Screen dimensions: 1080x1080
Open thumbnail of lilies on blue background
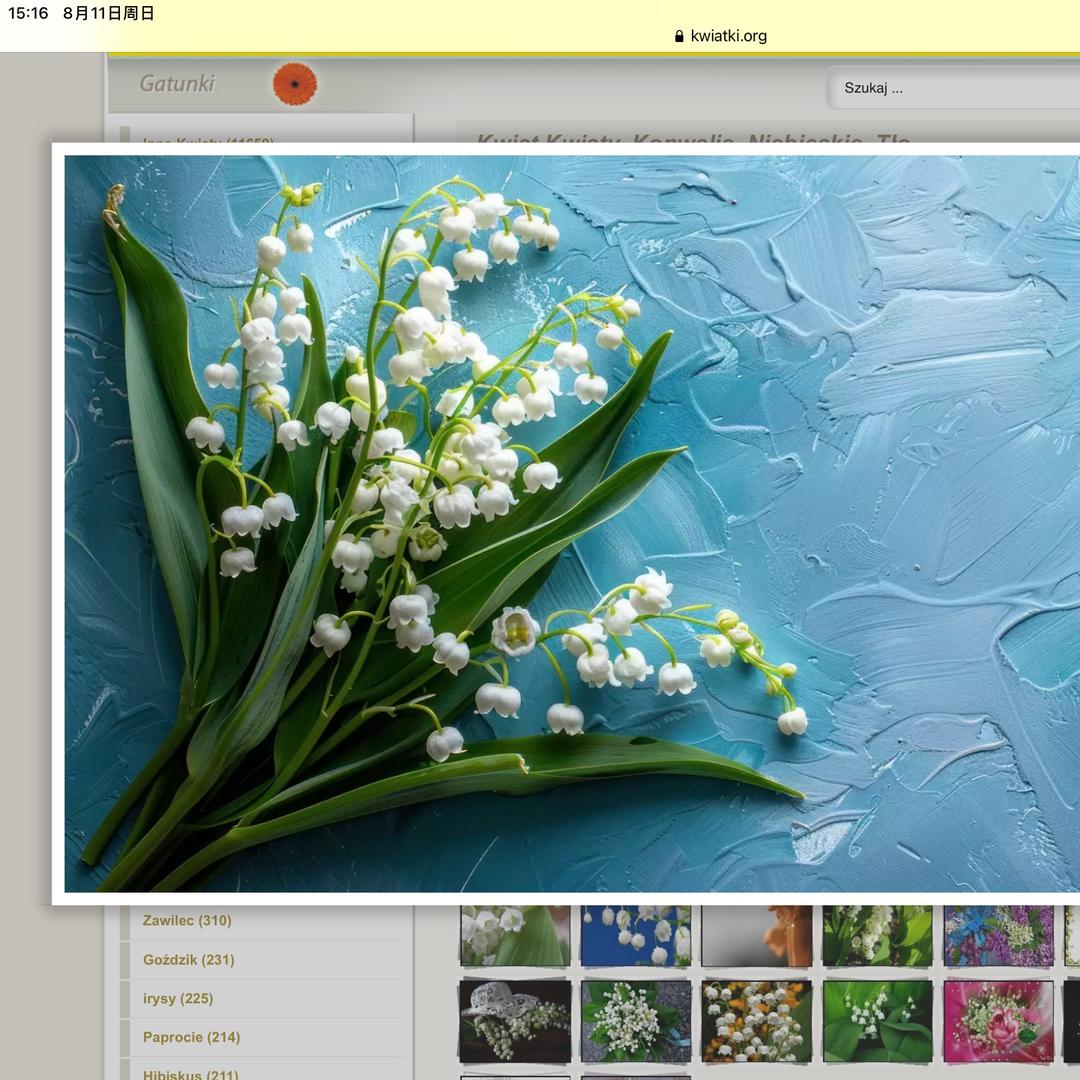tap(636, 935)
